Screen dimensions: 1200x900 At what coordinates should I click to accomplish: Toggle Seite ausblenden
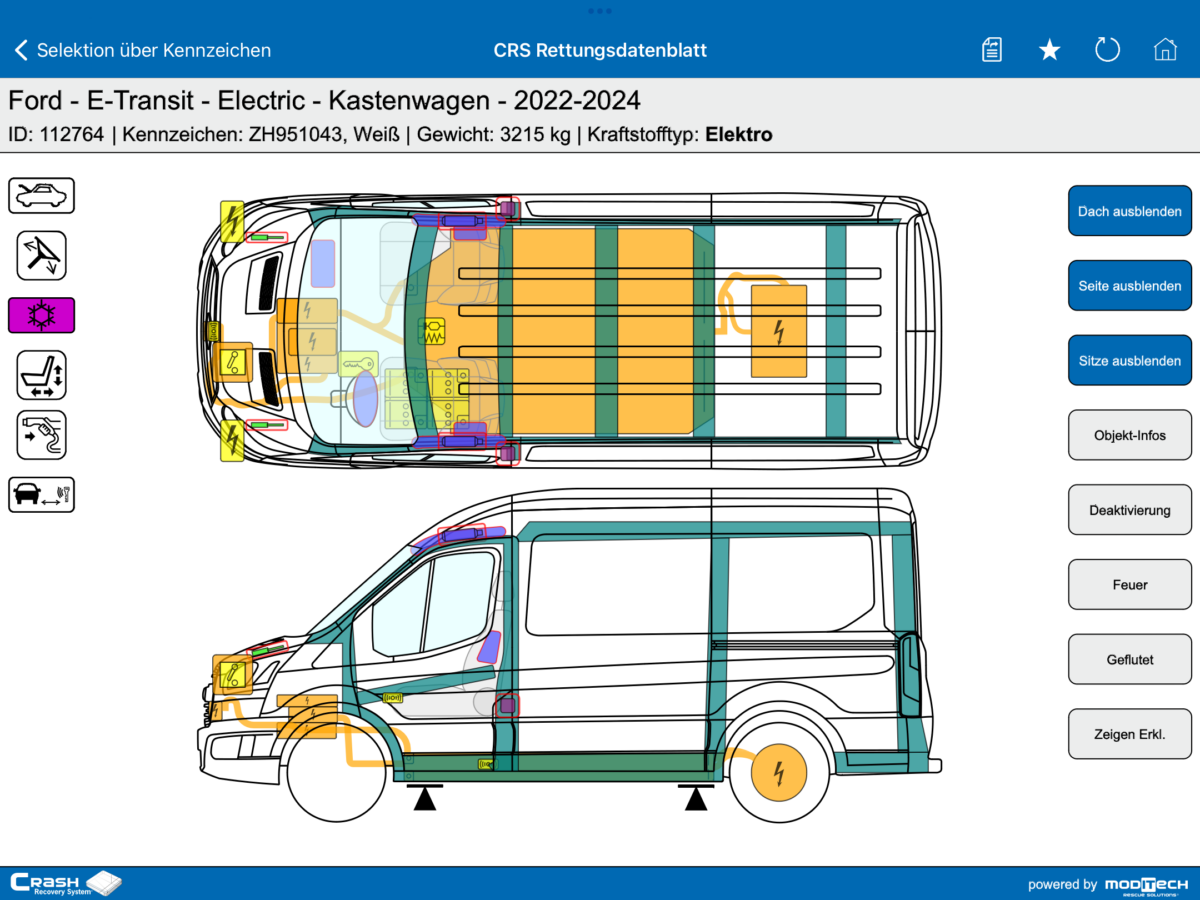click(1130, 286)
